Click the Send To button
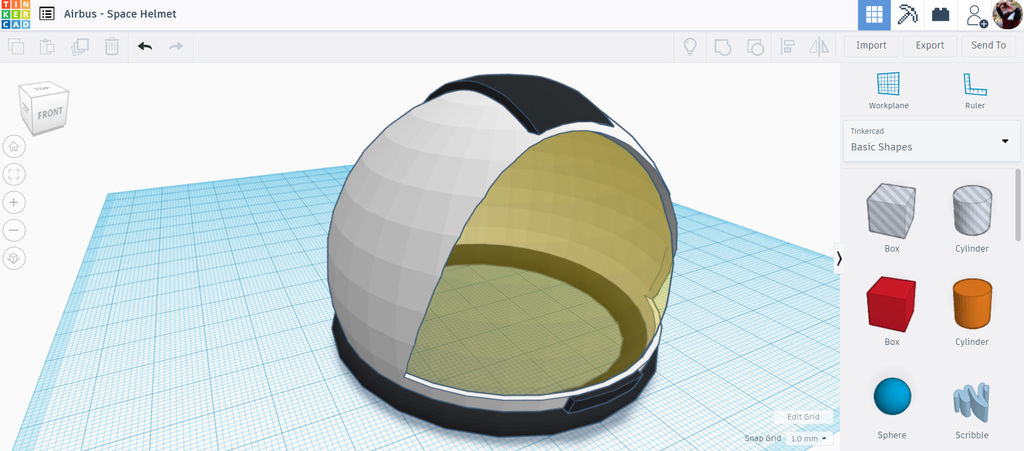The width and height of the screenshot is (1024, 451). [988, 45]
